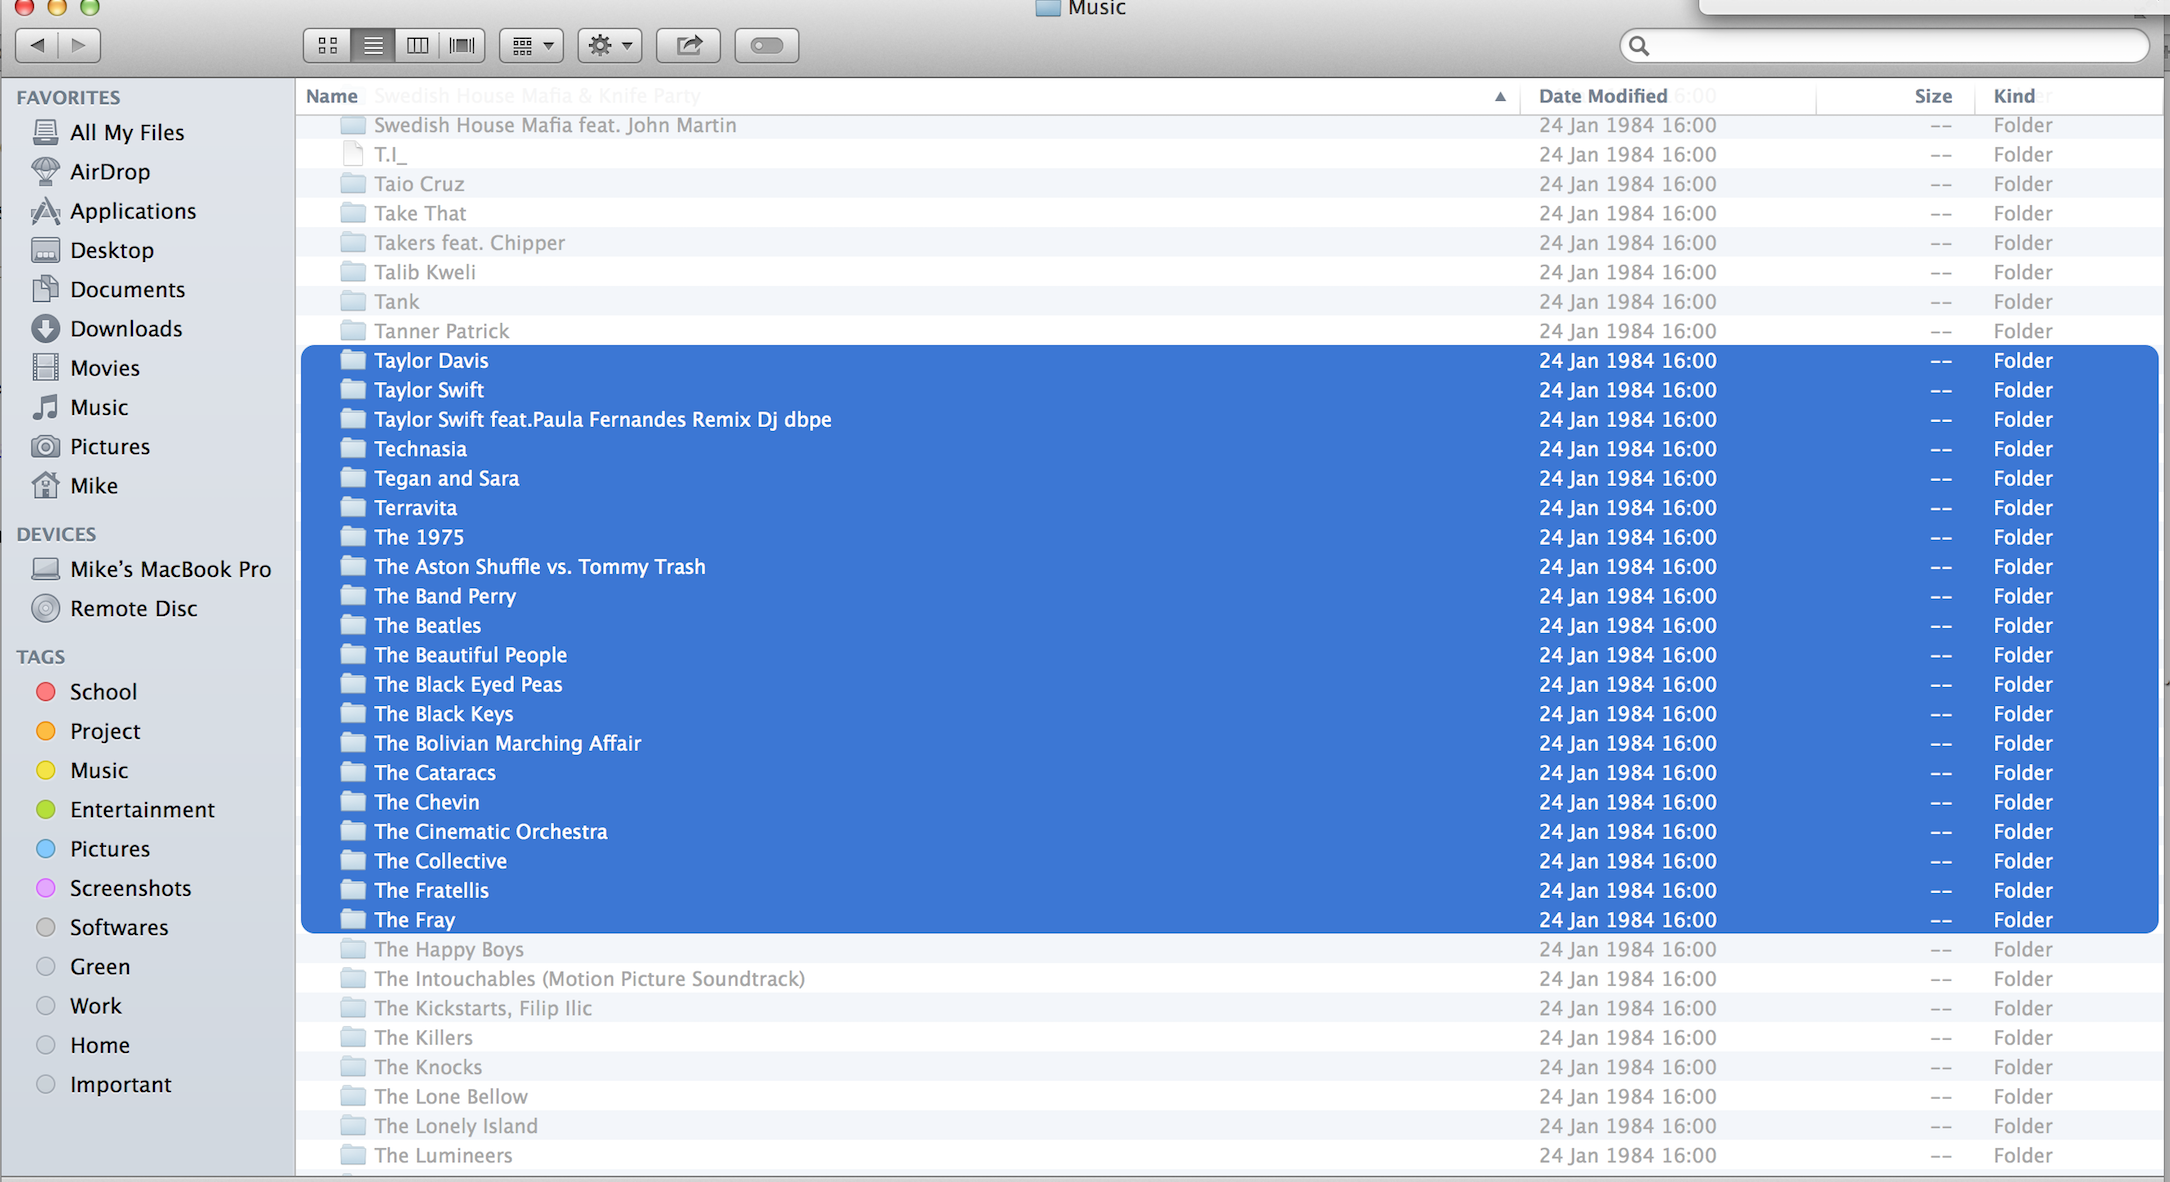This screenshot has height=1182, width=2170.
Task: Toggle the sort direction arrow
Action: pos(1500,97)
